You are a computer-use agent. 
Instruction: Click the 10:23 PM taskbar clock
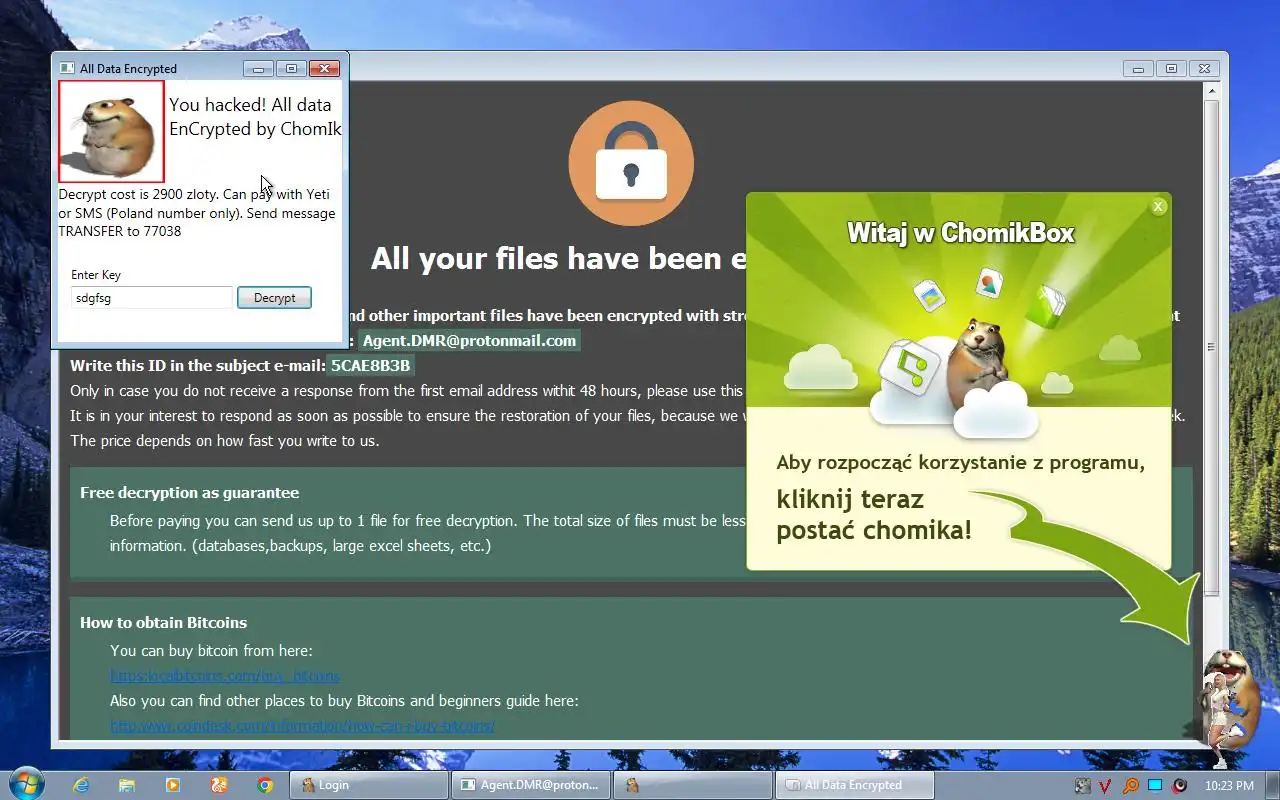(1229, 785)
